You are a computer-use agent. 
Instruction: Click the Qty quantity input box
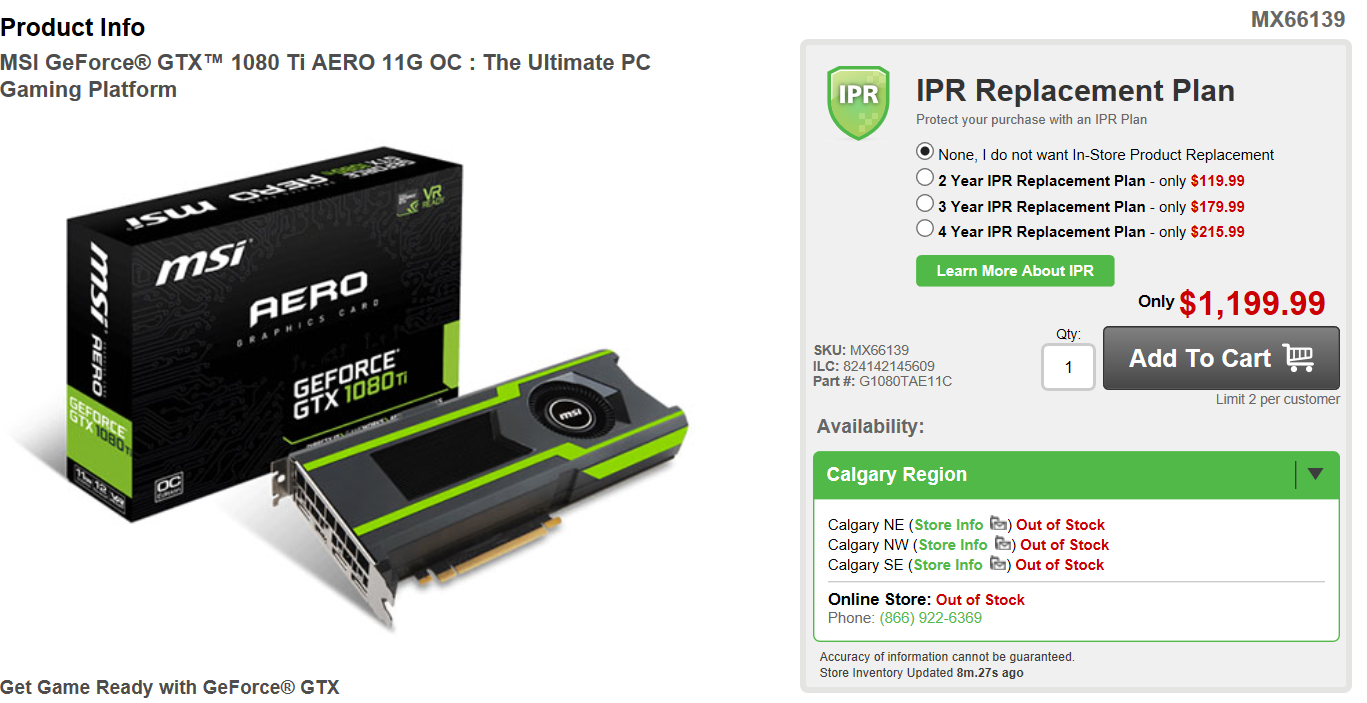click(x=1068, y=367)
